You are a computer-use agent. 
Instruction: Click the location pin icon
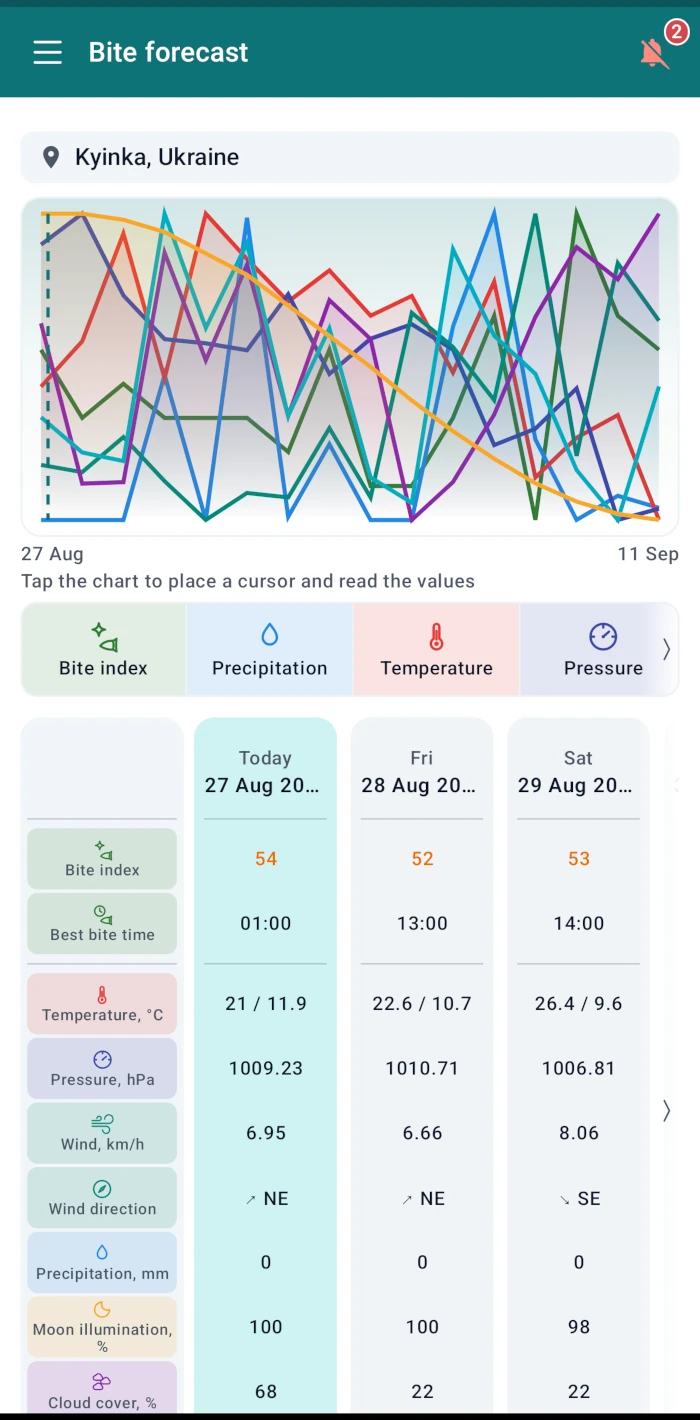pyautogui.click(x=50, y=157)
